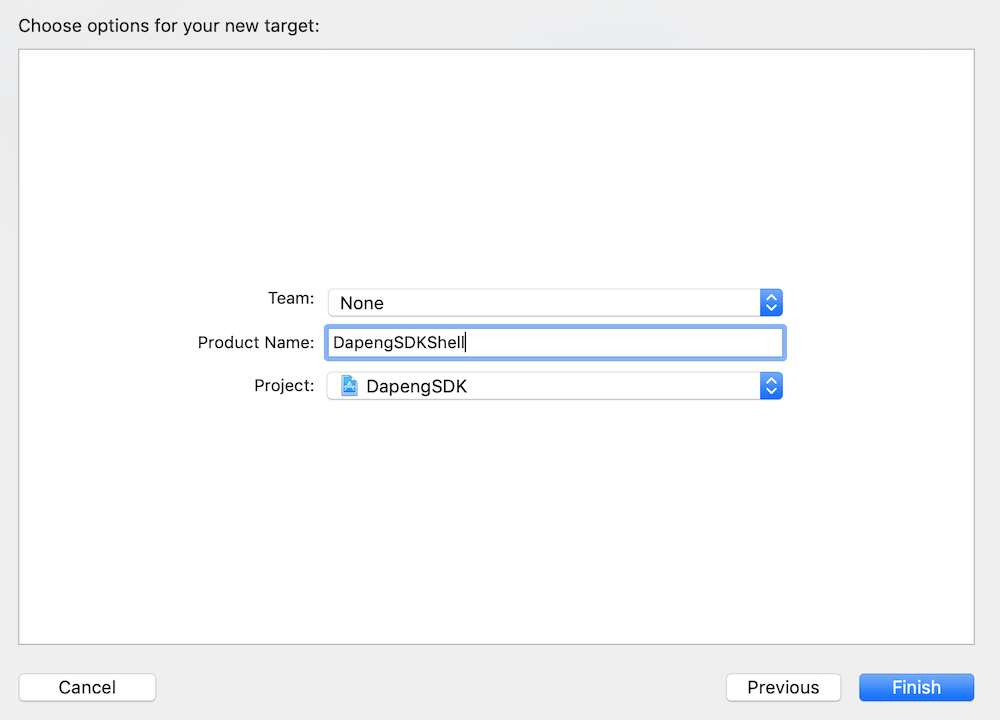Click the double-chevron control next to DapengSDK
The width and height of the screenshot is (1000, 720).
tap(771, 386)
